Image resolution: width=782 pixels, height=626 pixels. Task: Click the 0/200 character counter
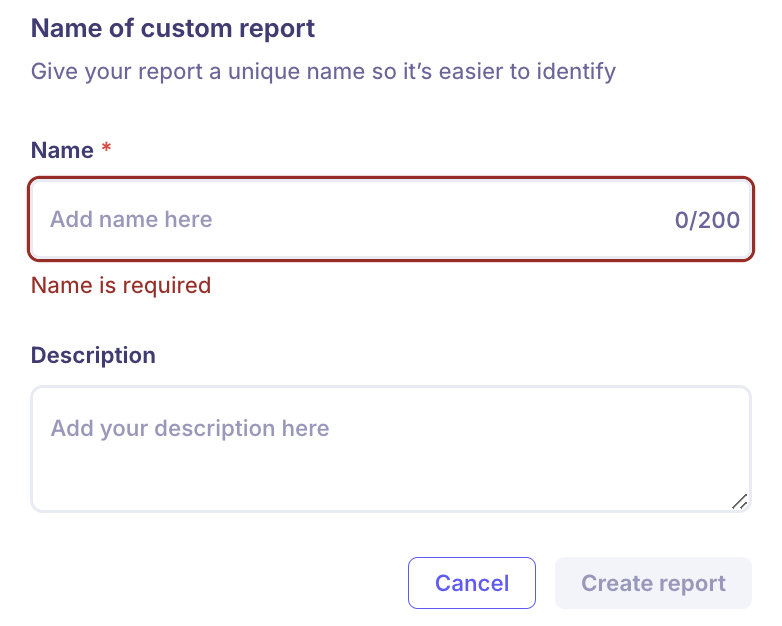707,220
